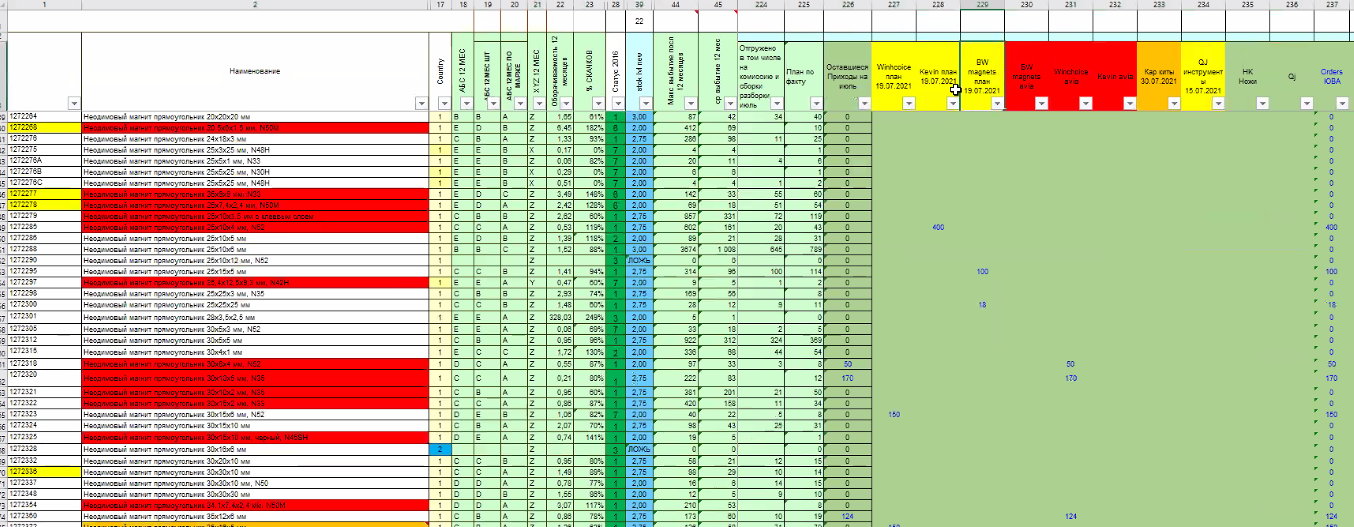Image resolution: width=1354 pixels, height=527 pixels.
Task: Select cell 'прямоугольник 25x25x3 мм, N35'
Action: [x=256, y=293]
